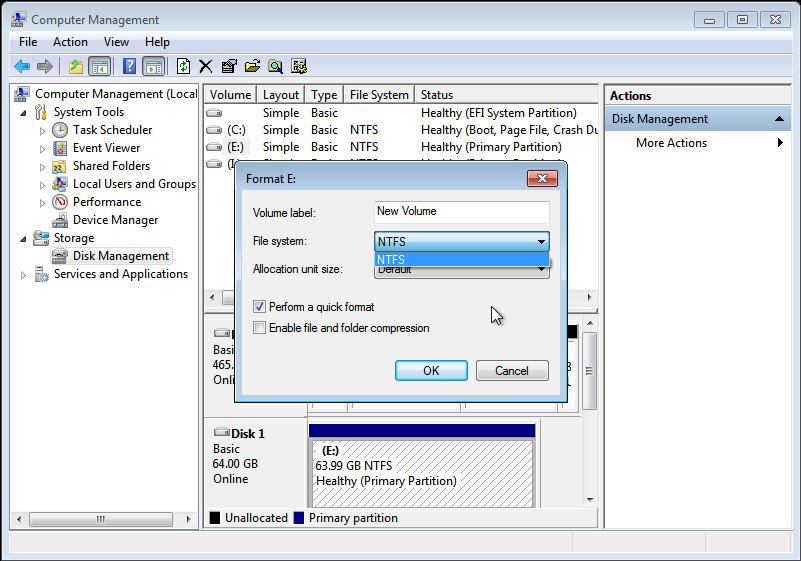
Task: Click the Back arrow toolbar icon
Action: [22, 66]
